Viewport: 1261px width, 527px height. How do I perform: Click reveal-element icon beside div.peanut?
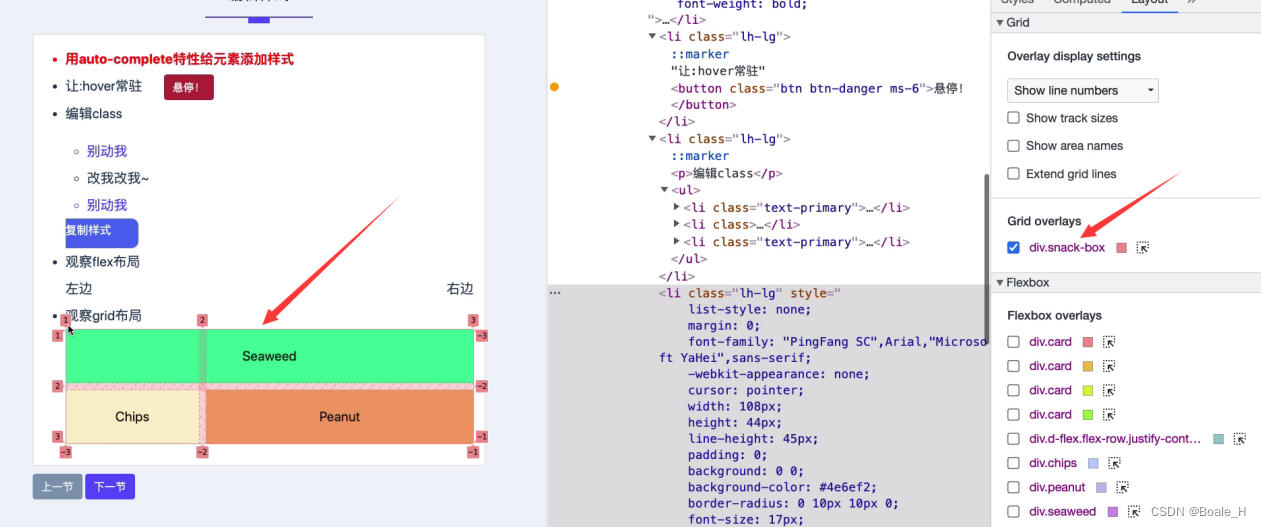[x=1122, y=487]
